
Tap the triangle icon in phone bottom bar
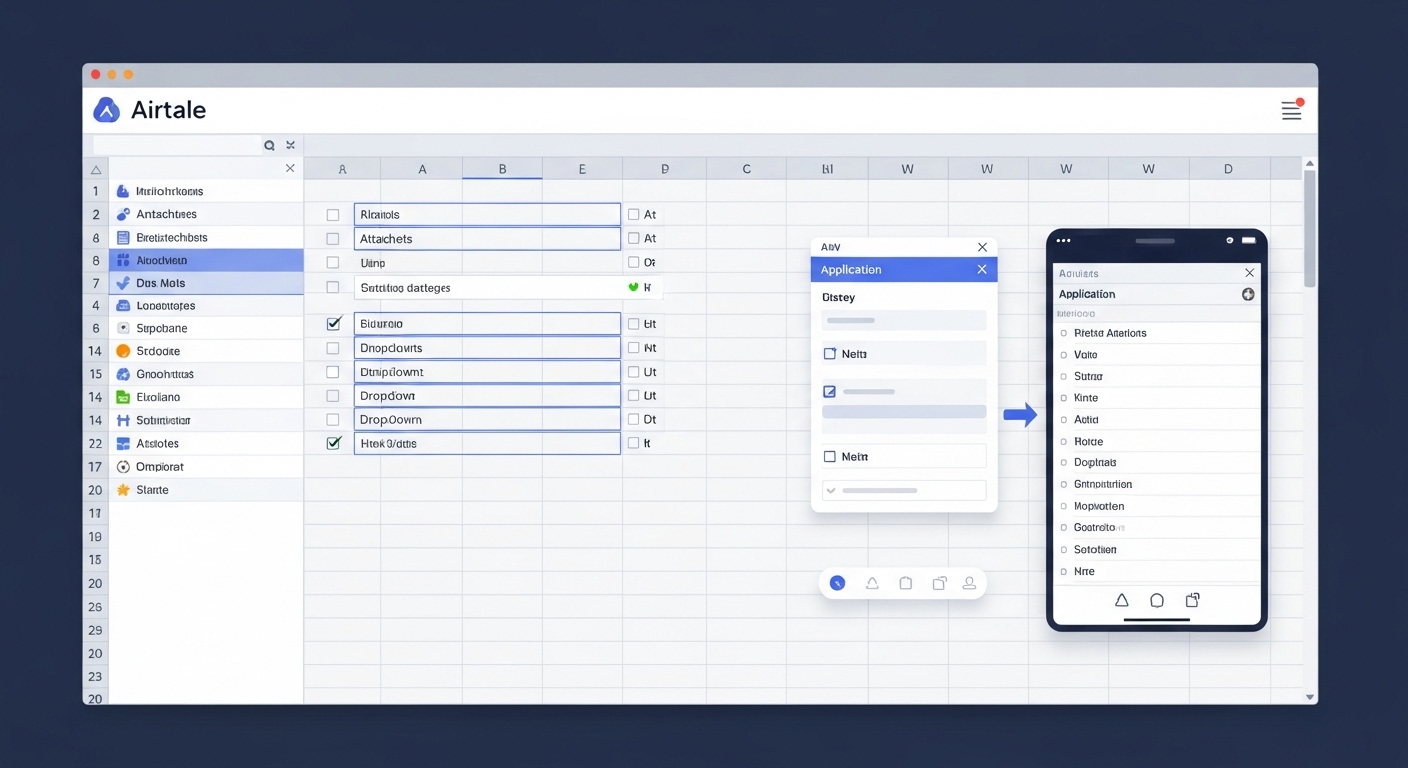pyautogui.click(x=1121, y=600)
